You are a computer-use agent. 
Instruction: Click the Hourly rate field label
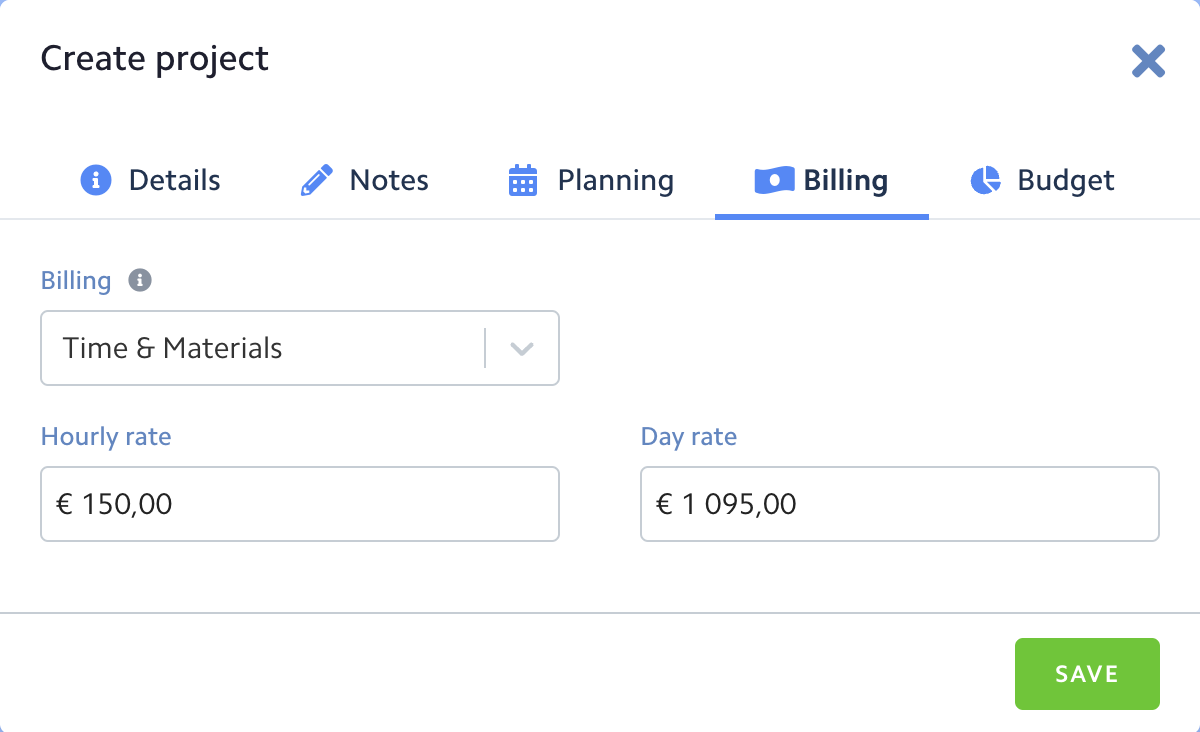pos(106,437)
